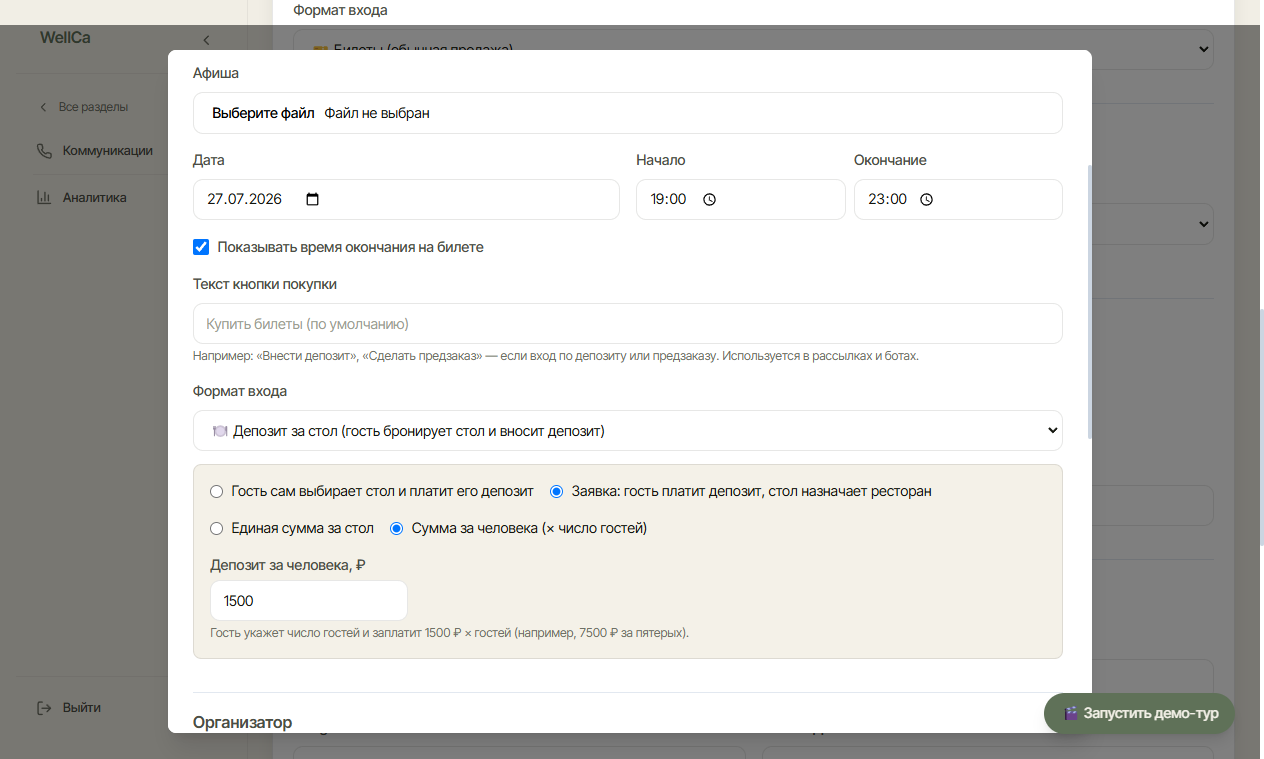Click the Афиша field label
Screen dimensions: 1264x759
(216, 73)
